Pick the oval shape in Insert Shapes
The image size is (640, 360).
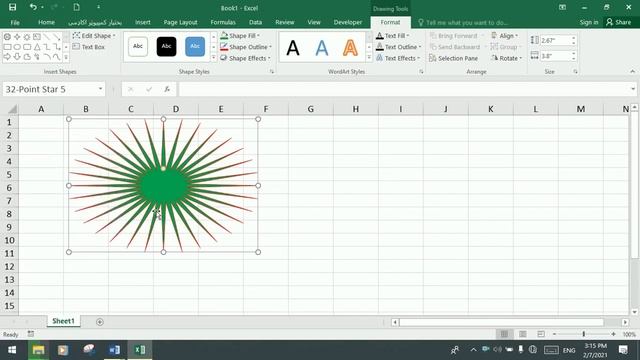(x=17, y=47)
